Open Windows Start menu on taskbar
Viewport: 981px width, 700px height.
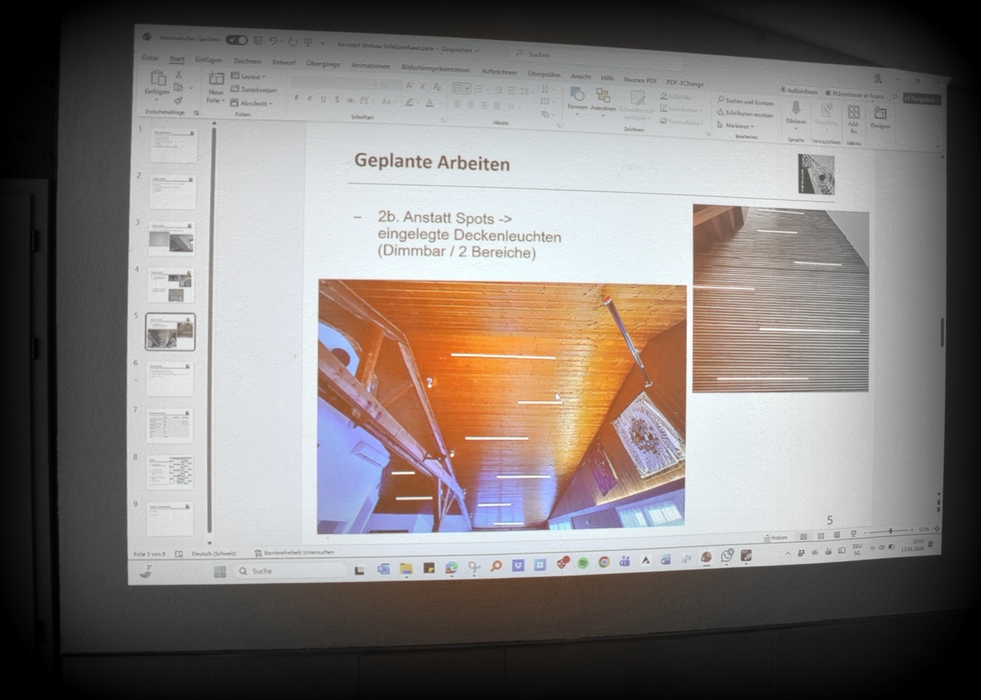[219, 571]
